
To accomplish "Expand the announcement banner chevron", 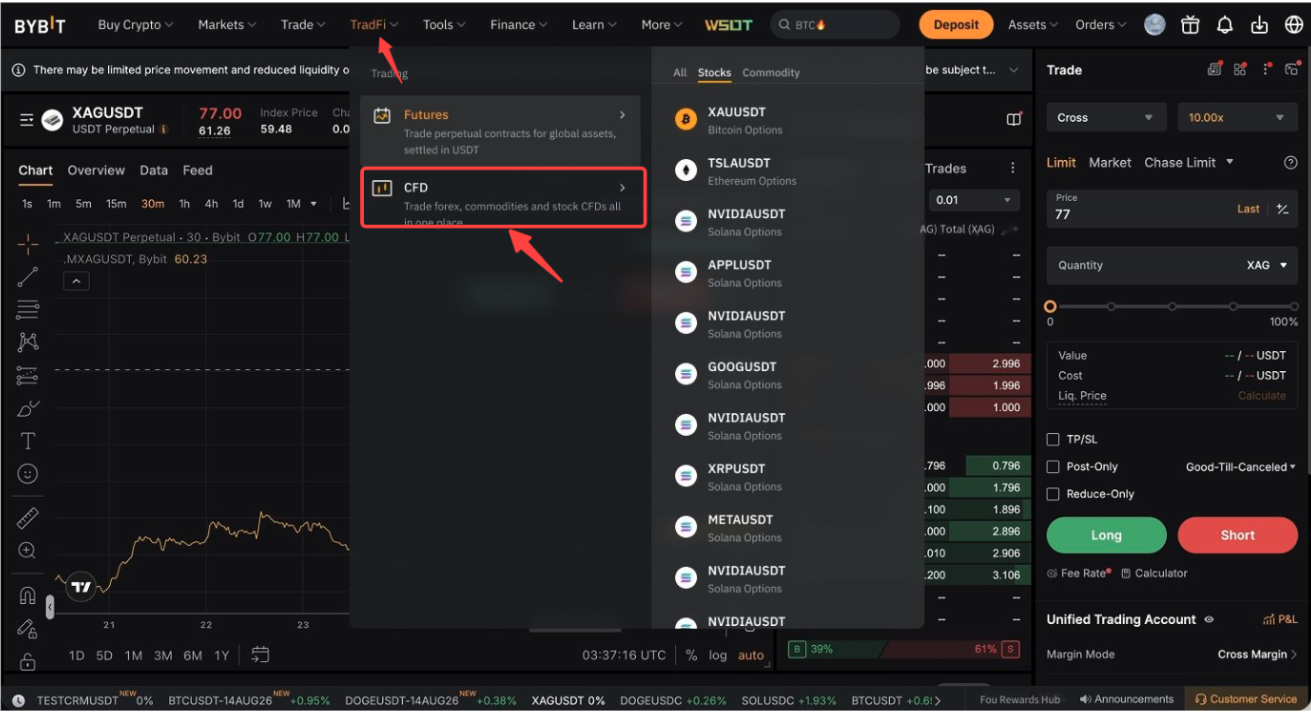I will click(1013, 70).
